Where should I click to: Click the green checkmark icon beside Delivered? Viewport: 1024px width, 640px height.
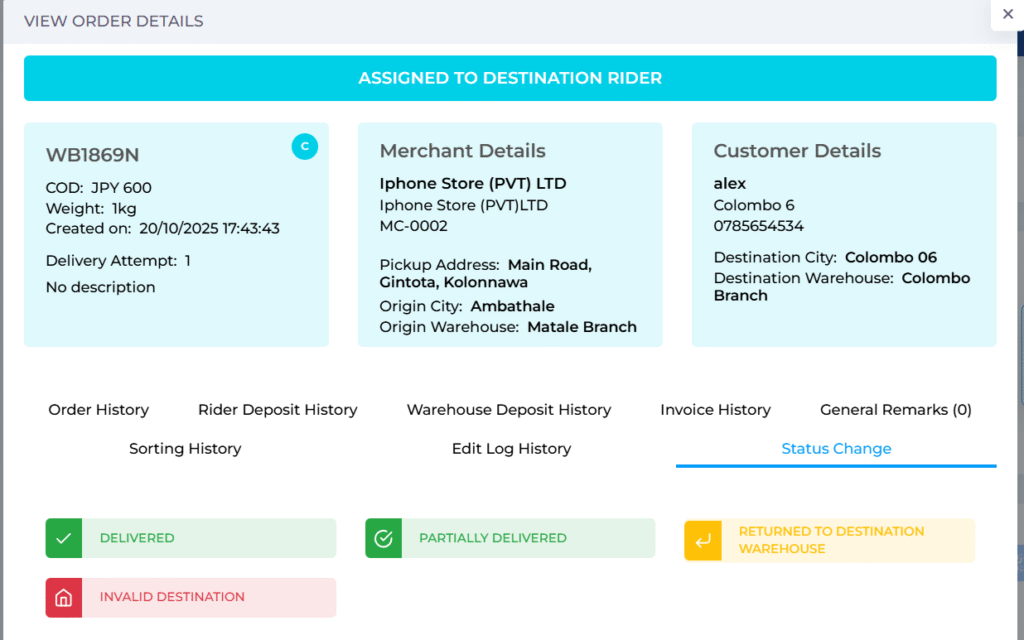coord(63,538)
